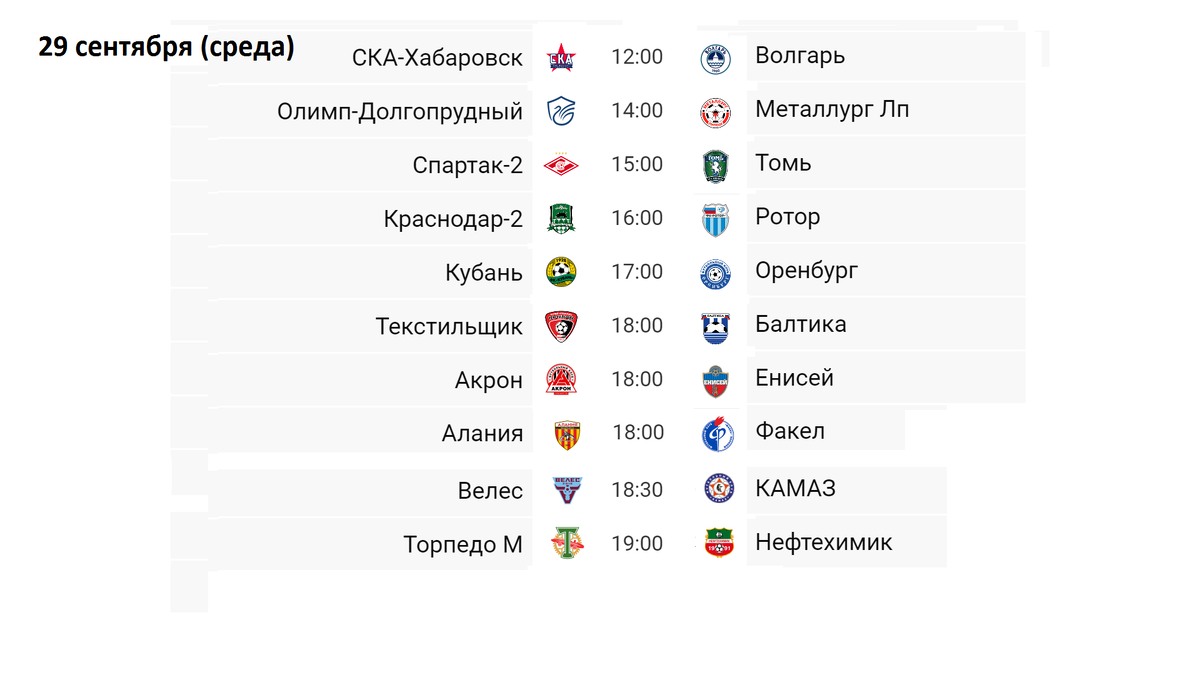
Task: Click the СКА-Хабаровск club logo
Action: tap(560, 59)
